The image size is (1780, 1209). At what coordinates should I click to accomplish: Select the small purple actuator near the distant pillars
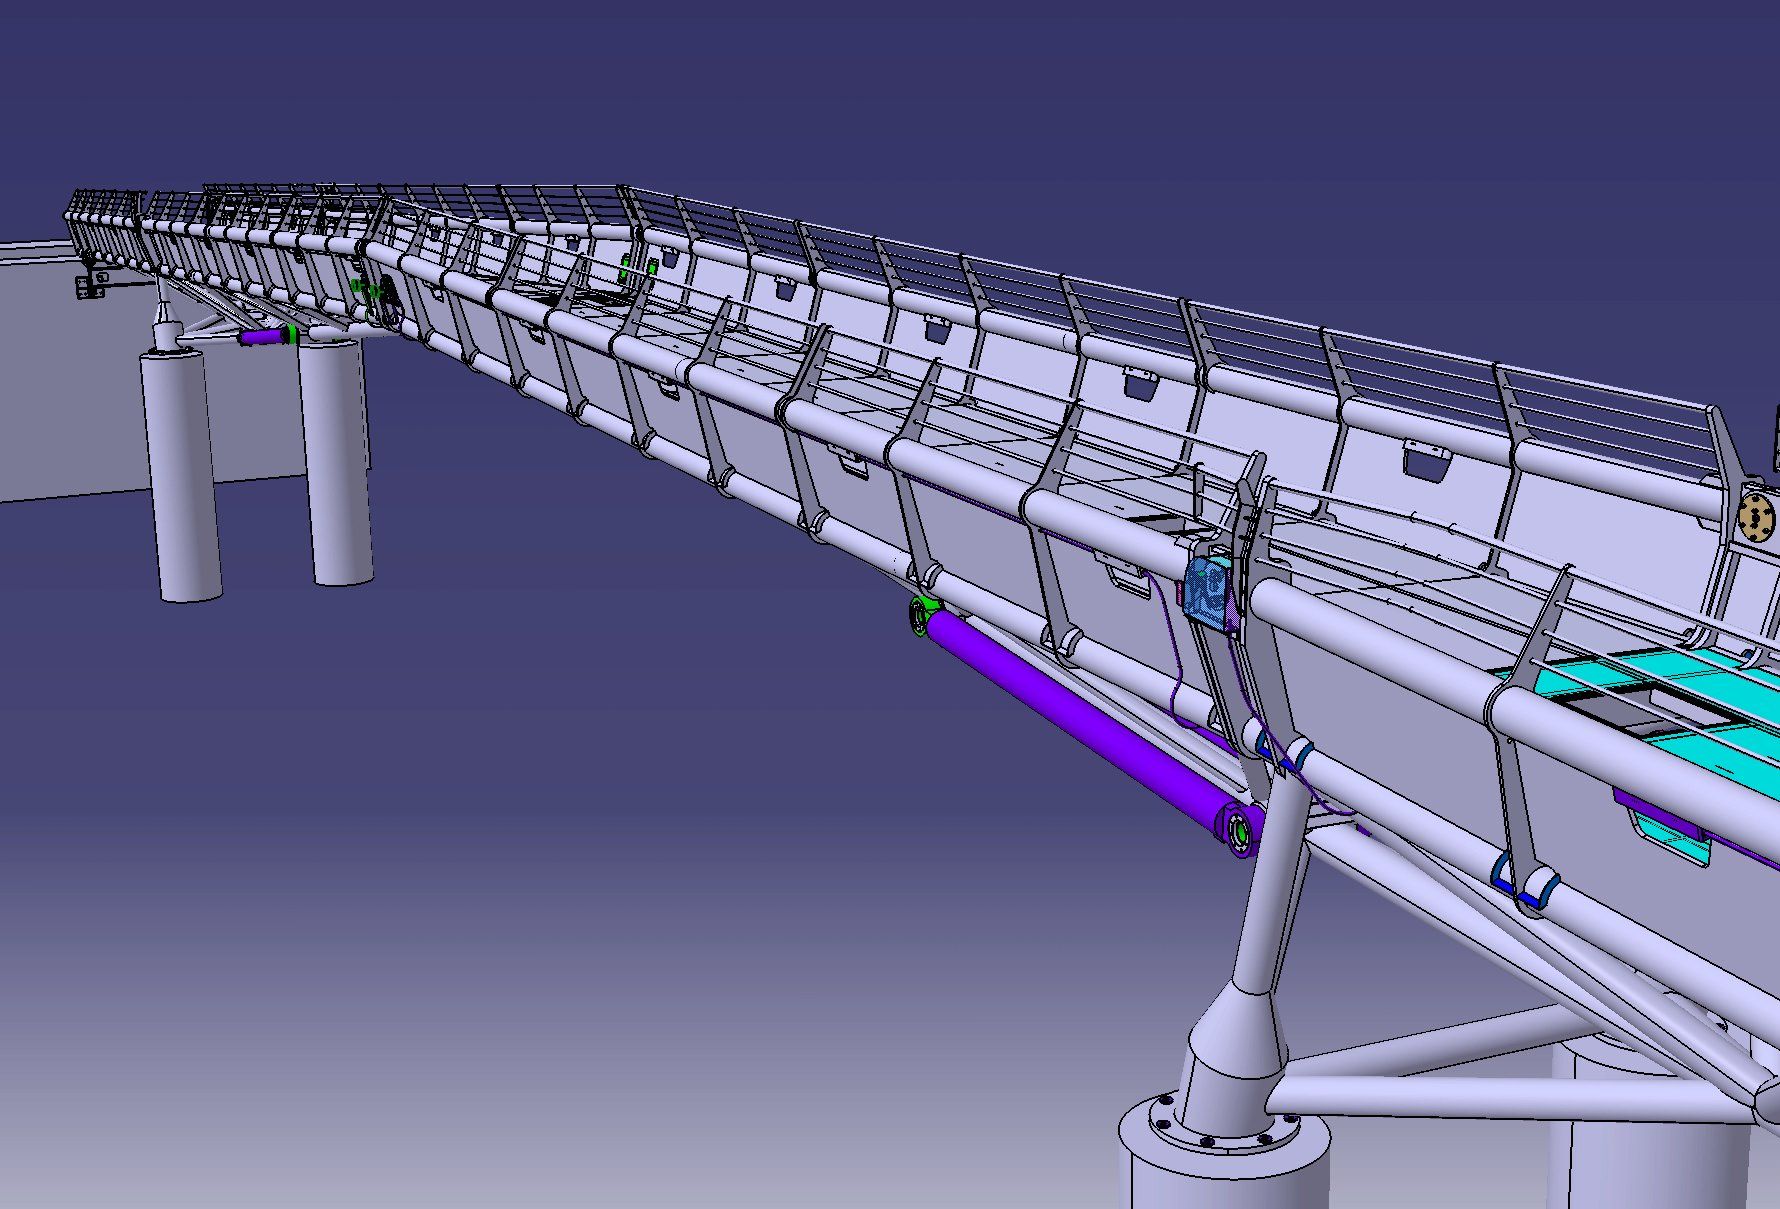pos(262,336)
